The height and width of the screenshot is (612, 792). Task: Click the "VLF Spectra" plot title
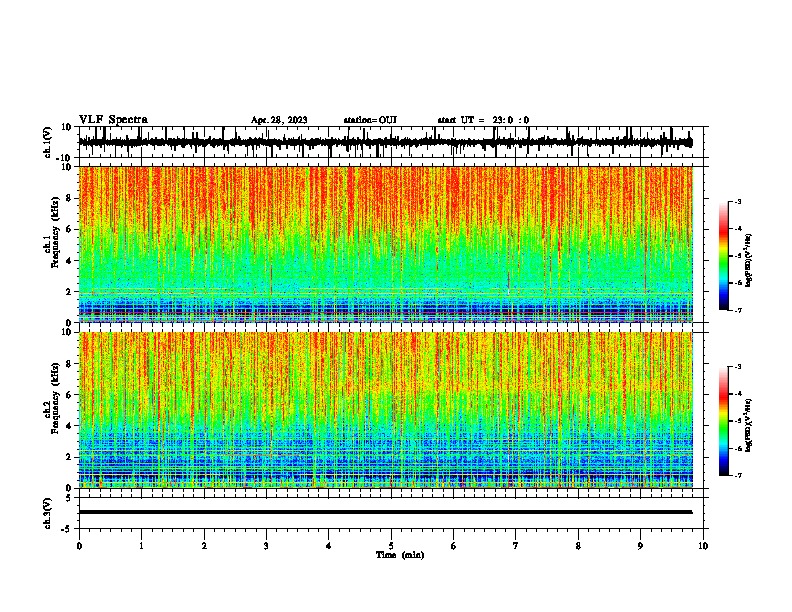[113, 120]
